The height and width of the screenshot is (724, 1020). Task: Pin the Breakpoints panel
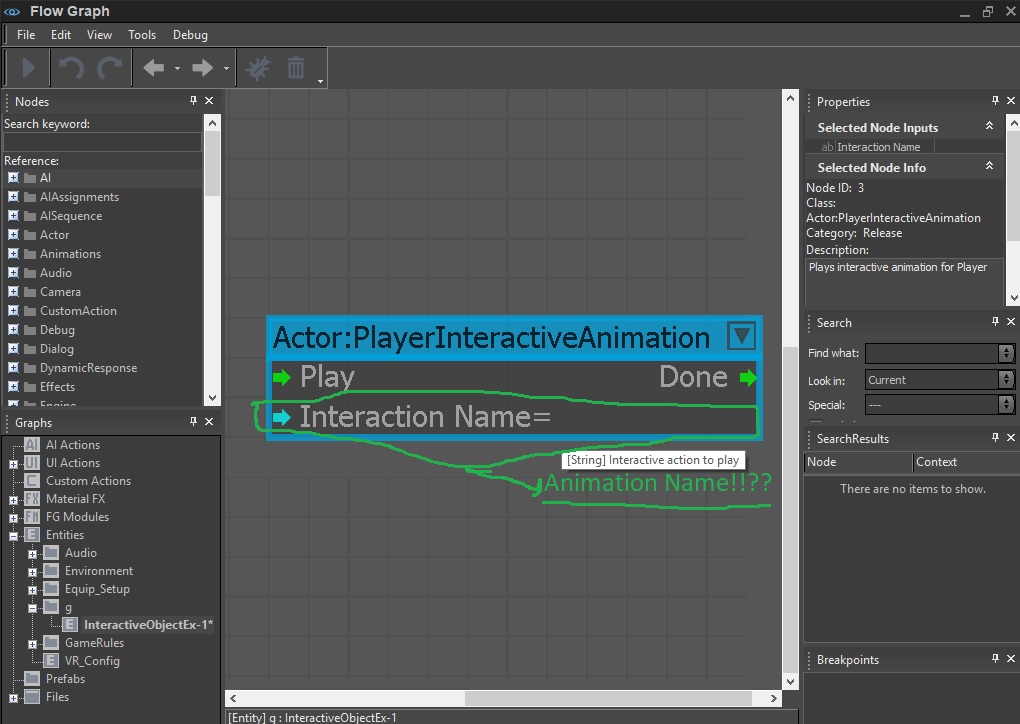(995, 658)
